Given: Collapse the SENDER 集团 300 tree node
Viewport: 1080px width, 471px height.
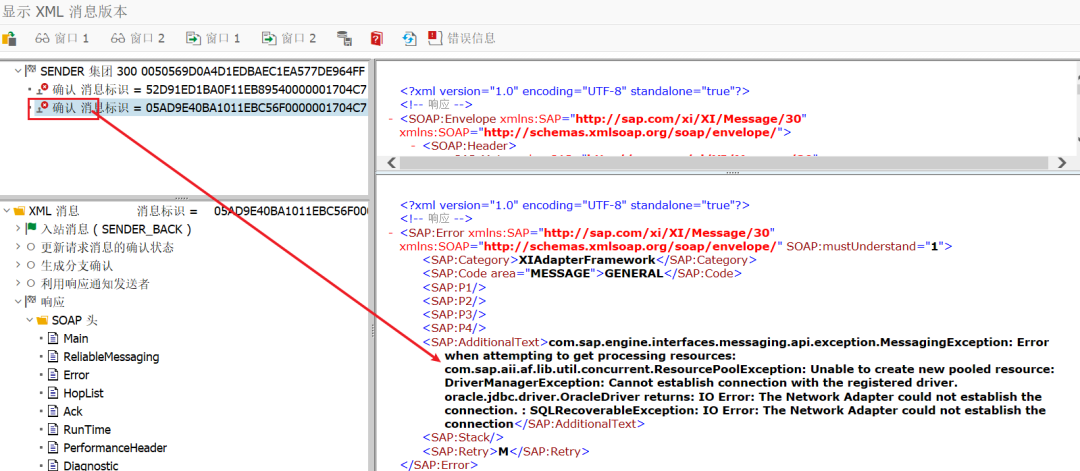Looking at the screenshot, I should pyautogui.click(x=18, y=71).
